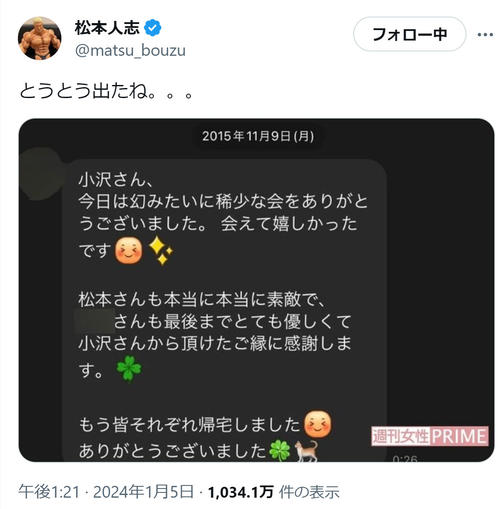500x509 pixels.
Task: Open the 午後1:21 post time link
Action: [x=49, y=492]
